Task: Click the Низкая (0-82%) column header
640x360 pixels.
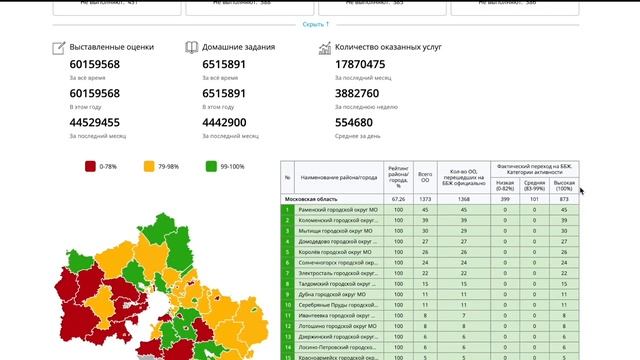Action: tap(505, 186)
